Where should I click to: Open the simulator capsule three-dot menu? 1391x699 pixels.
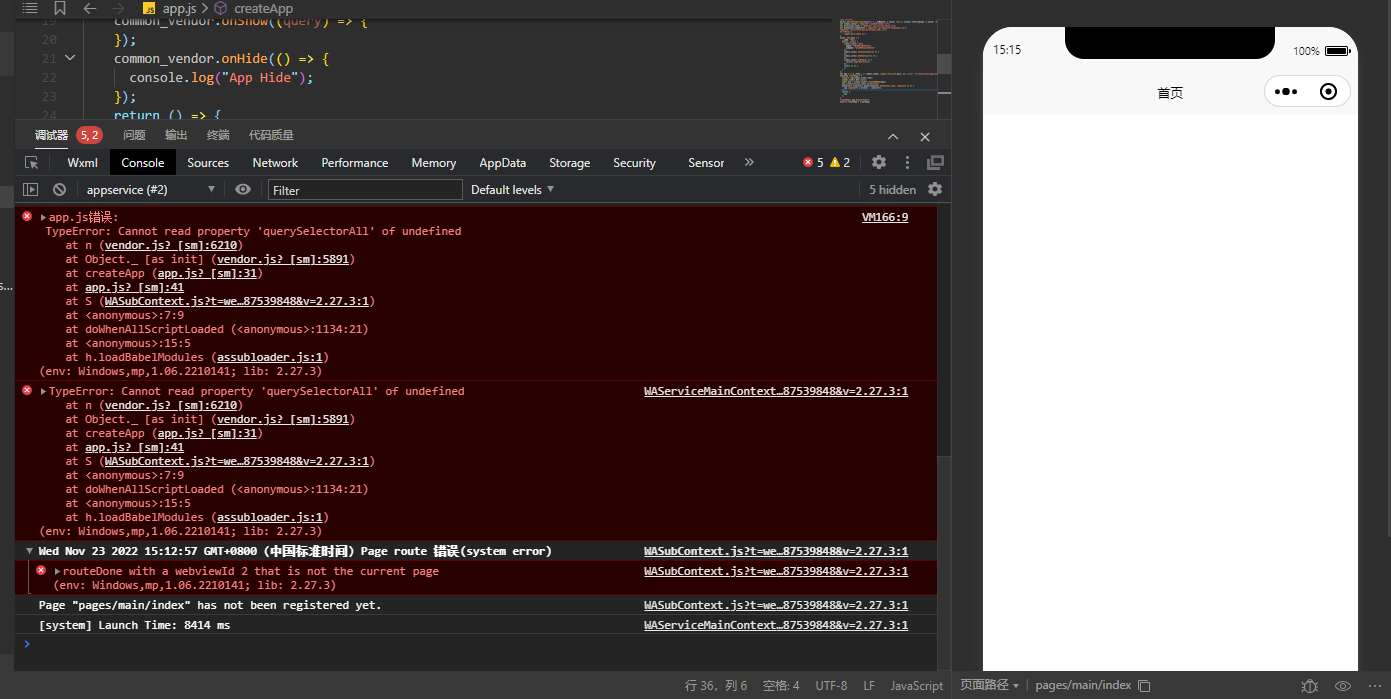(1286, 92)
